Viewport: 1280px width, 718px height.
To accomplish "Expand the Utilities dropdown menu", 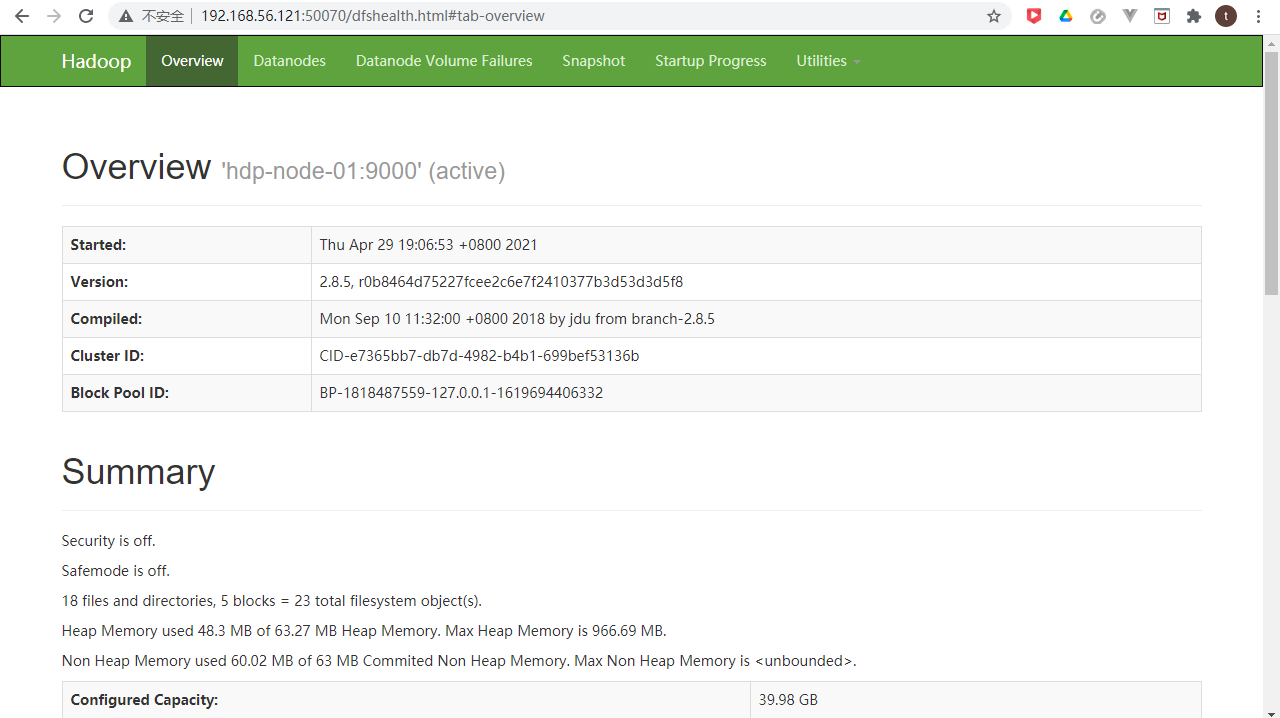I will [x=828, y=61].
